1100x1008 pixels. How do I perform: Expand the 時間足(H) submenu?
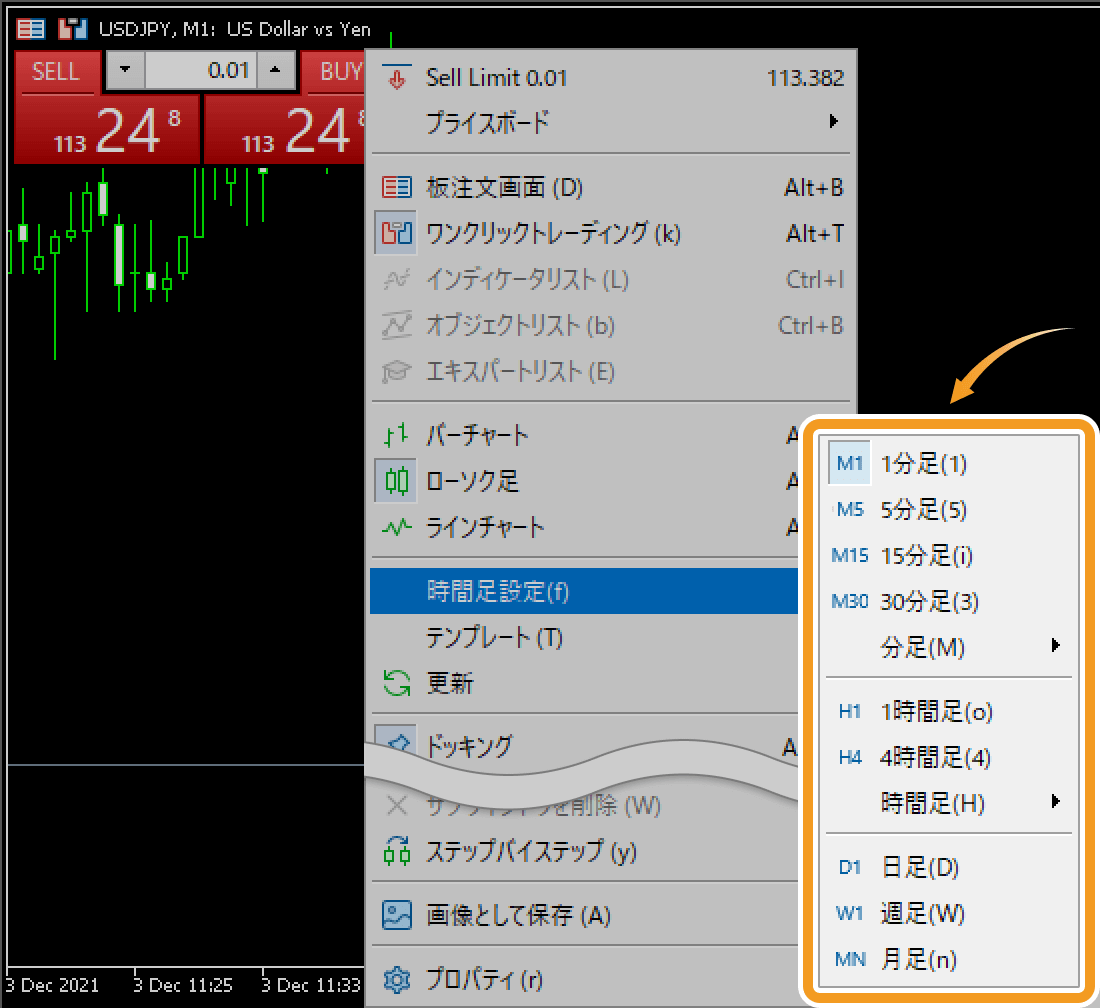point(949,802)
